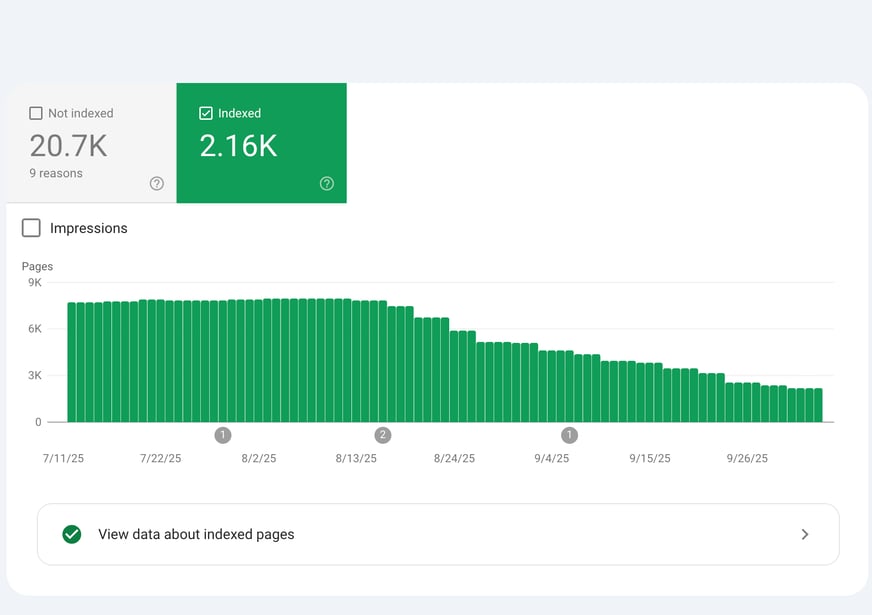Click the 7/22/25 date label
This screenshot has height=615, width=872.
tap(161, 459)
